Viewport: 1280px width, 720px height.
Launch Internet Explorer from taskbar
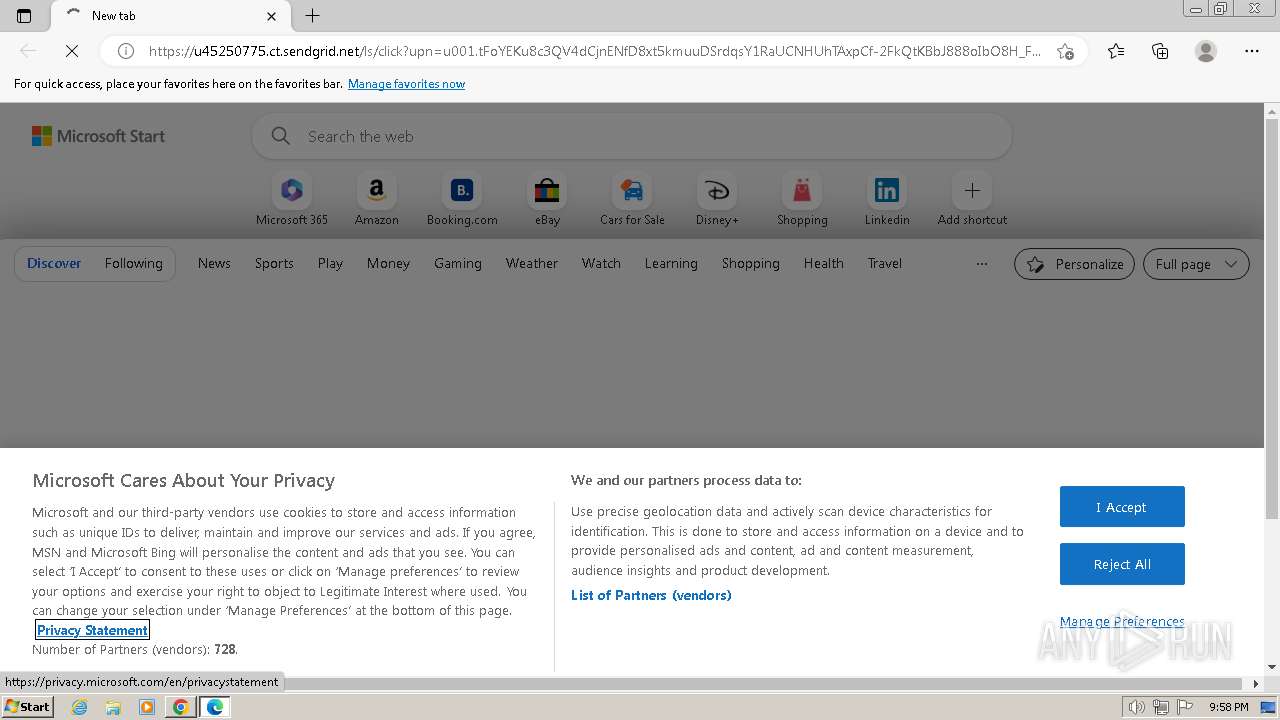[x=80, y=707]
